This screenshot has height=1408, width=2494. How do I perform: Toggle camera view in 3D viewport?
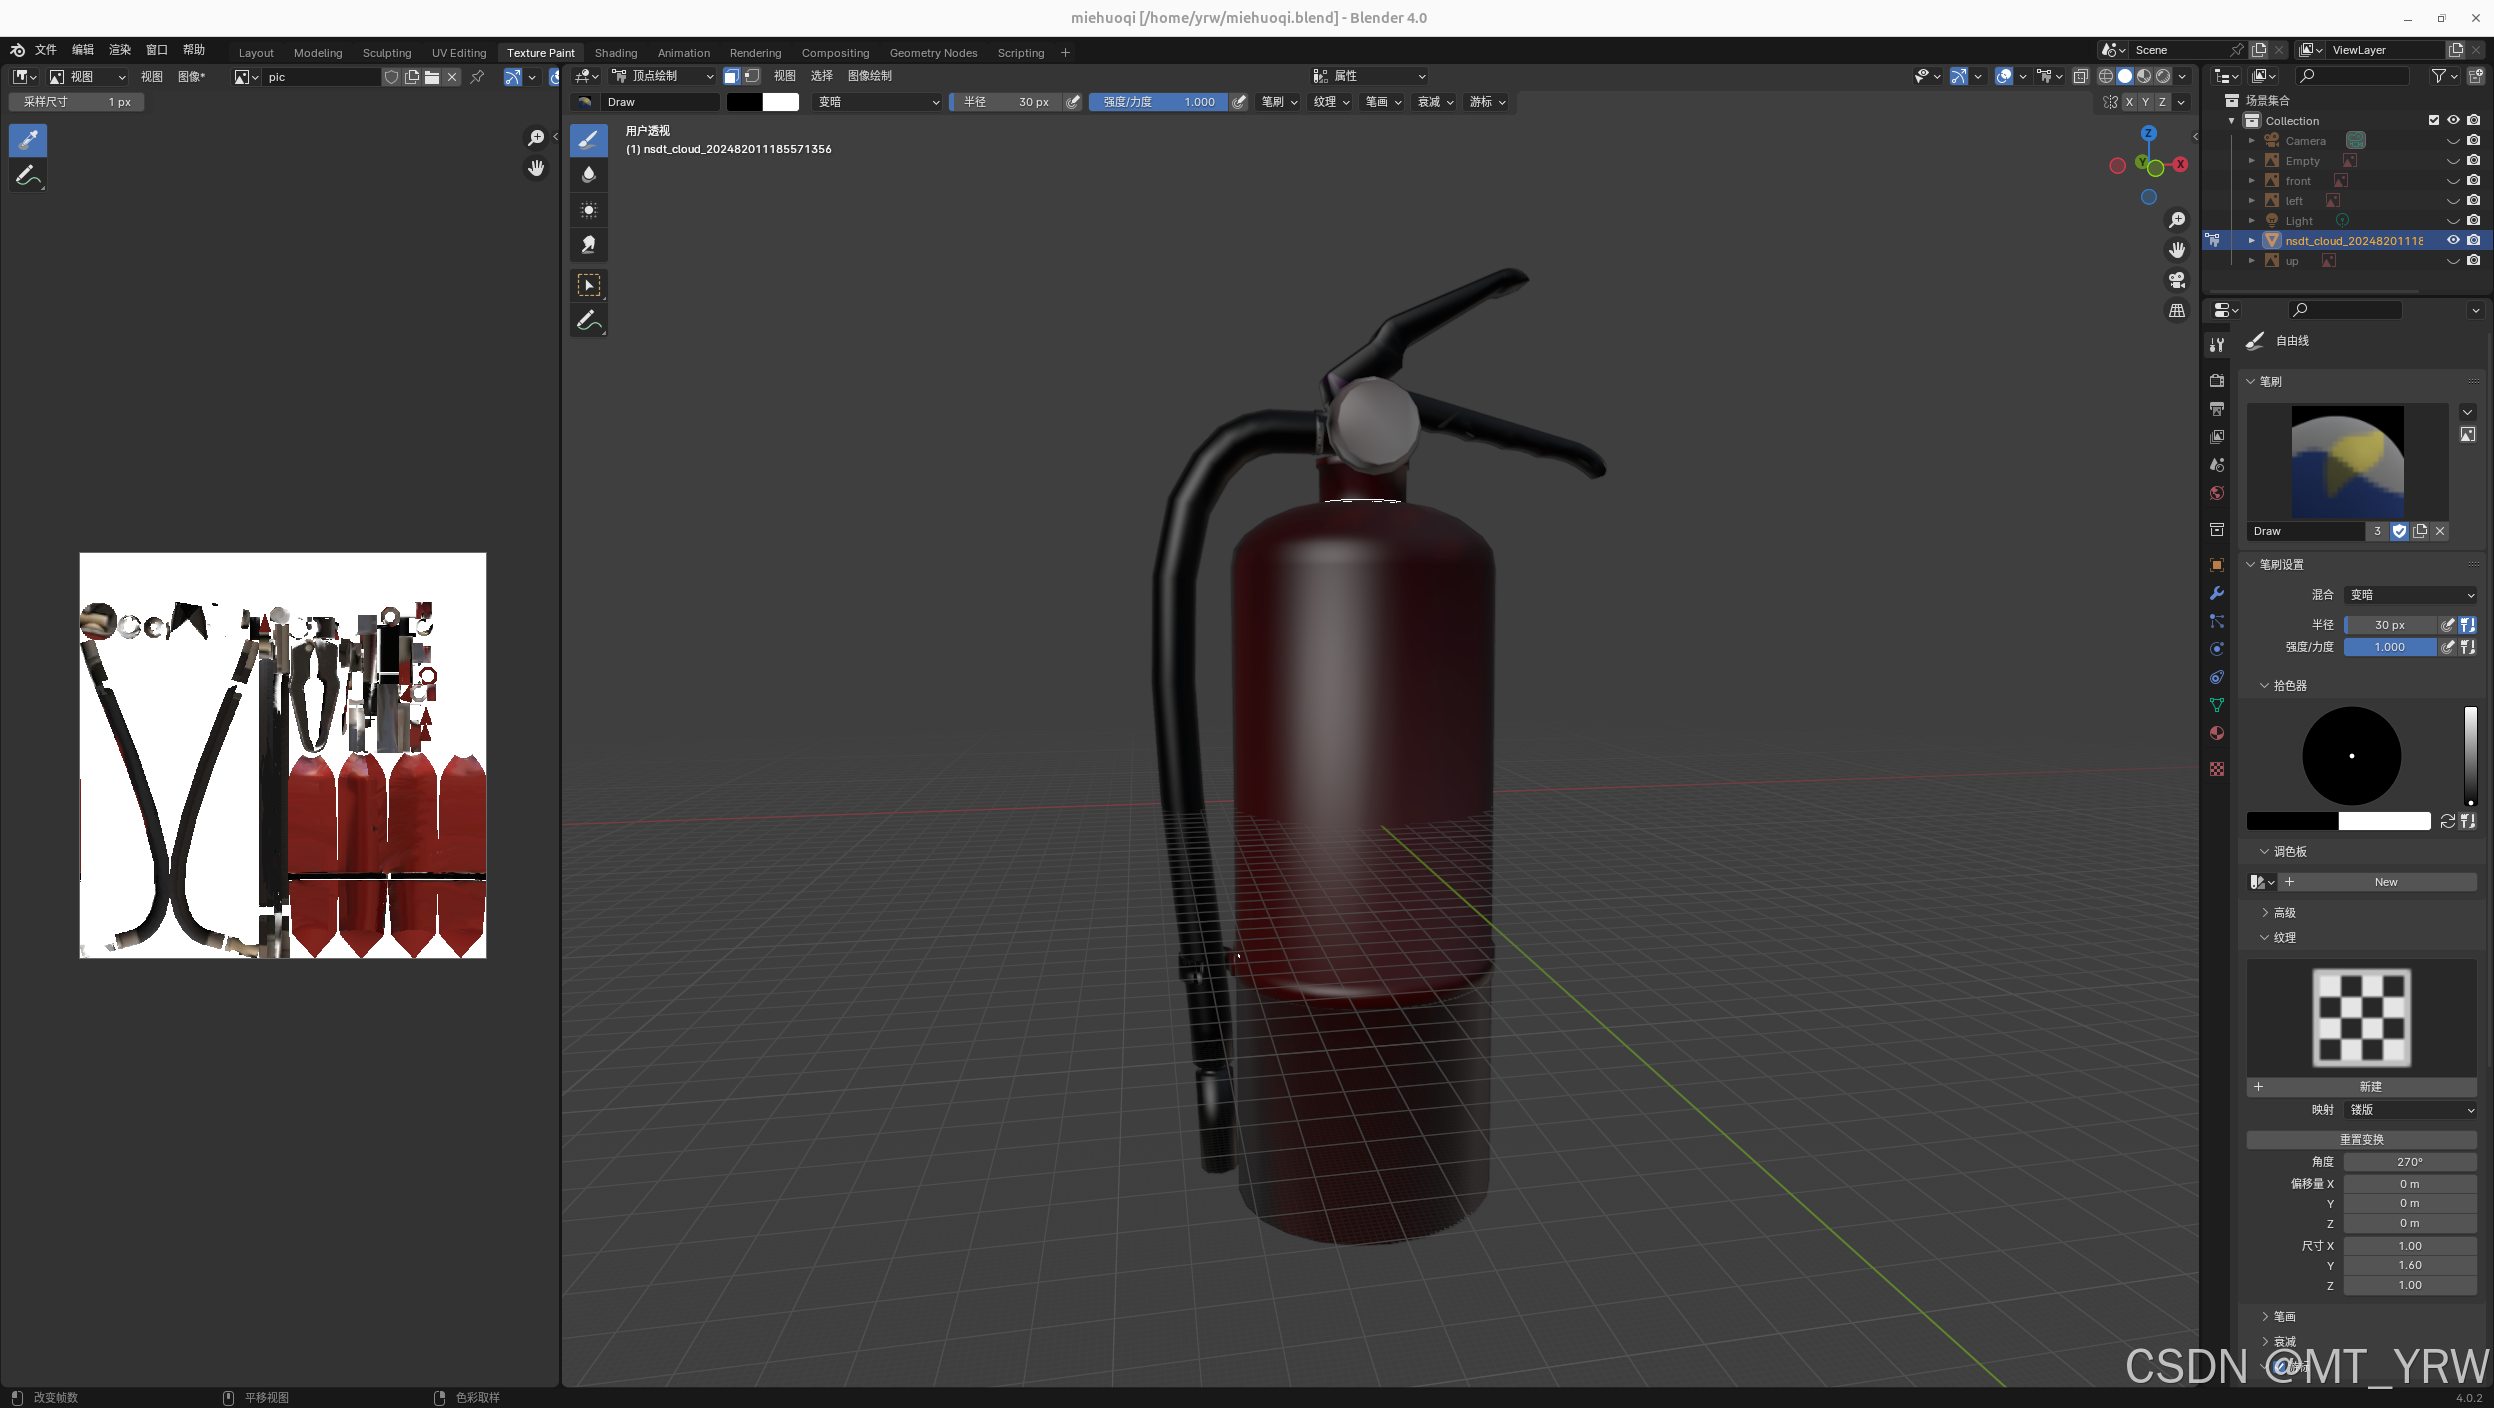[2177, 280]
